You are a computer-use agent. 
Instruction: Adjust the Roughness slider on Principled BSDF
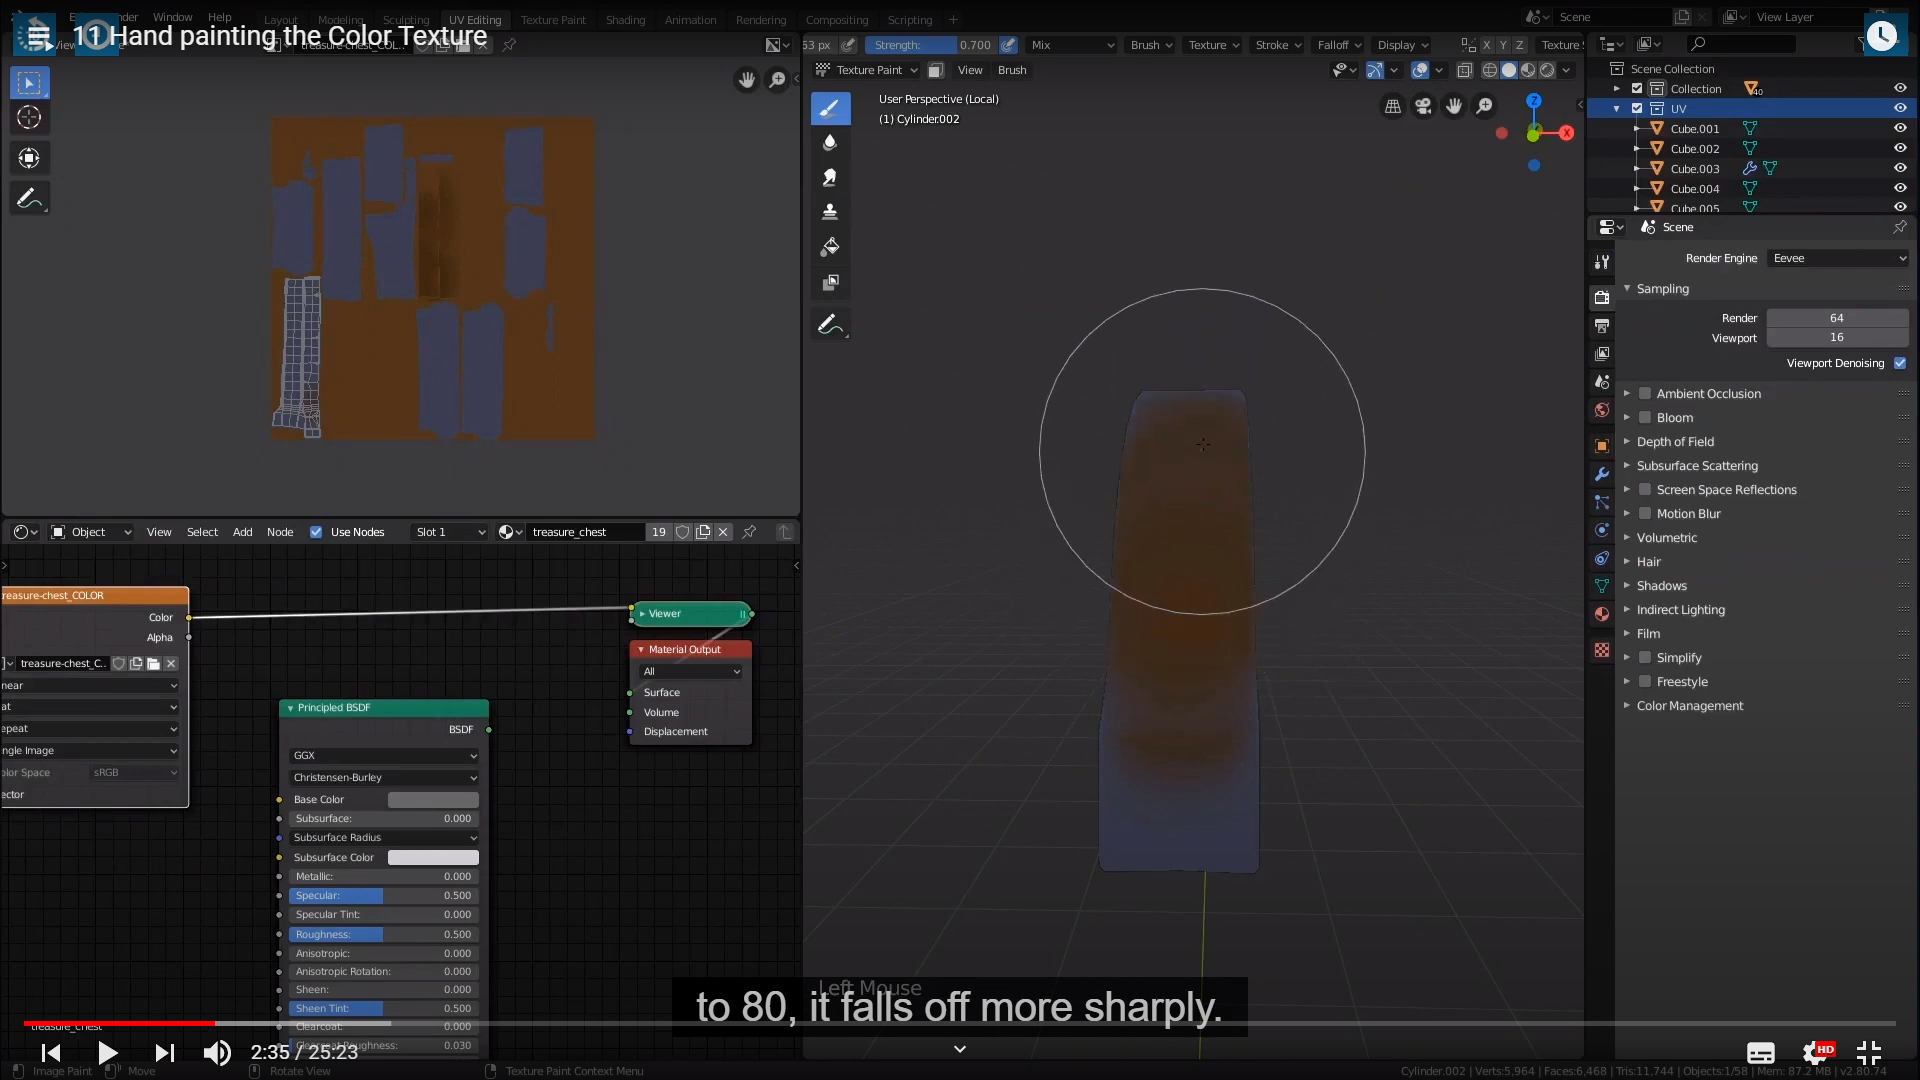click(384, 934)
